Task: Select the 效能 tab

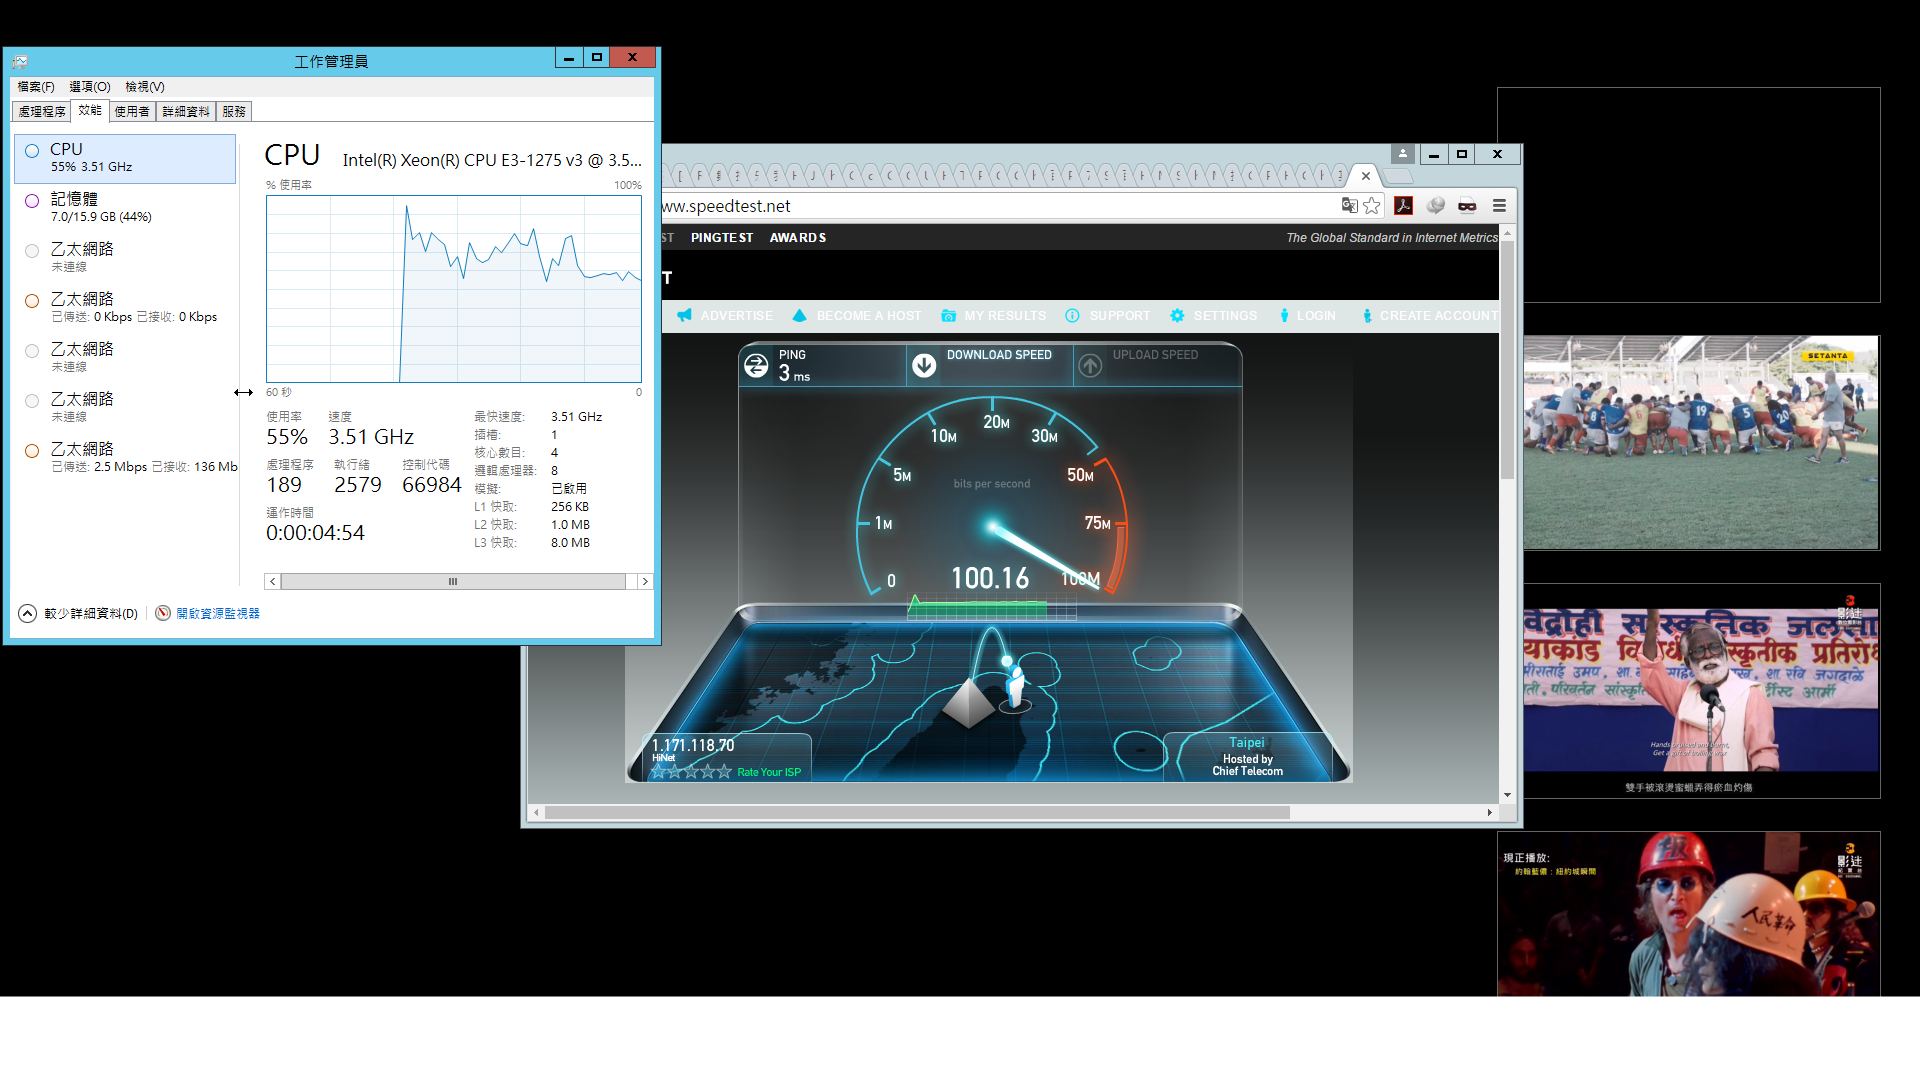Action: (90, 110)
